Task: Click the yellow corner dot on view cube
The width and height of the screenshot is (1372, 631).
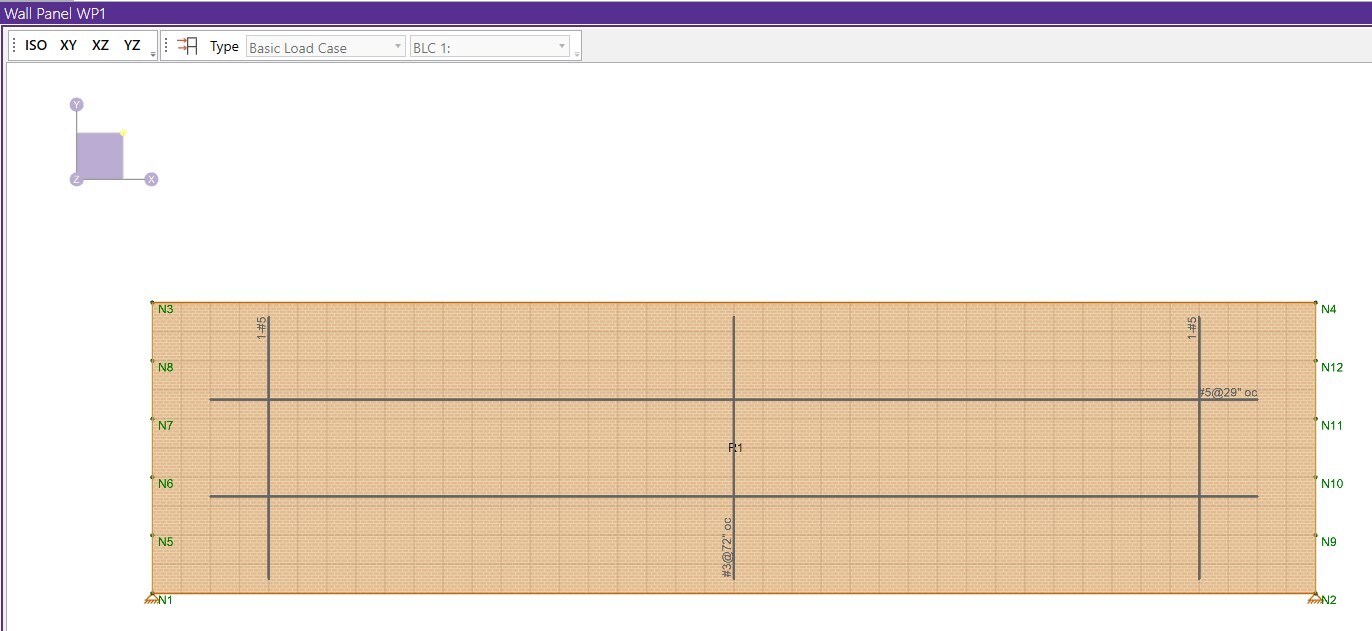Action: [123, 132]
